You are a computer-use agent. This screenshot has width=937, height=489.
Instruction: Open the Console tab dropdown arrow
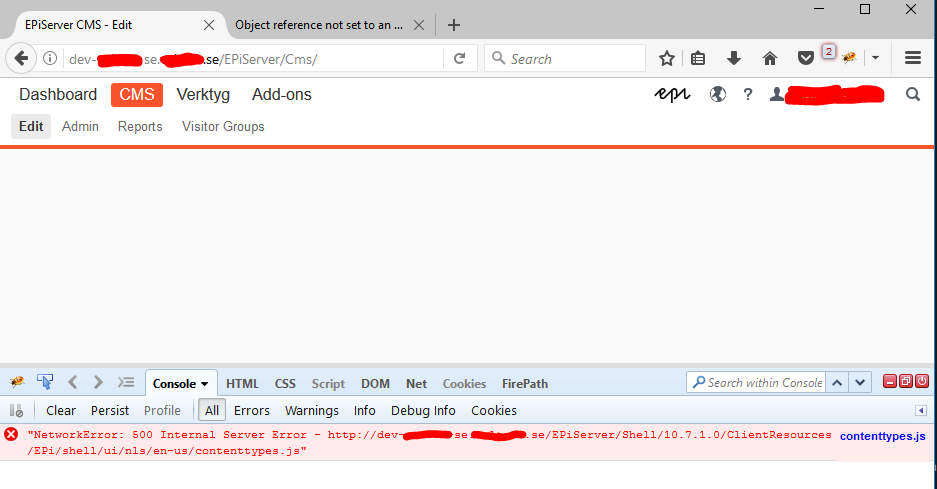(x=204, y=384)
